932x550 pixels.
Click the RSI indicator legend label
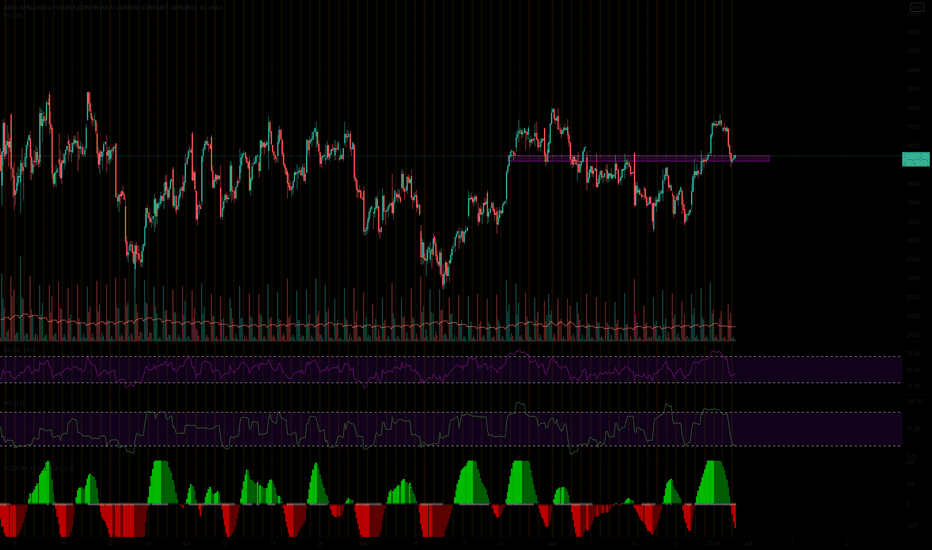point(21,350)
